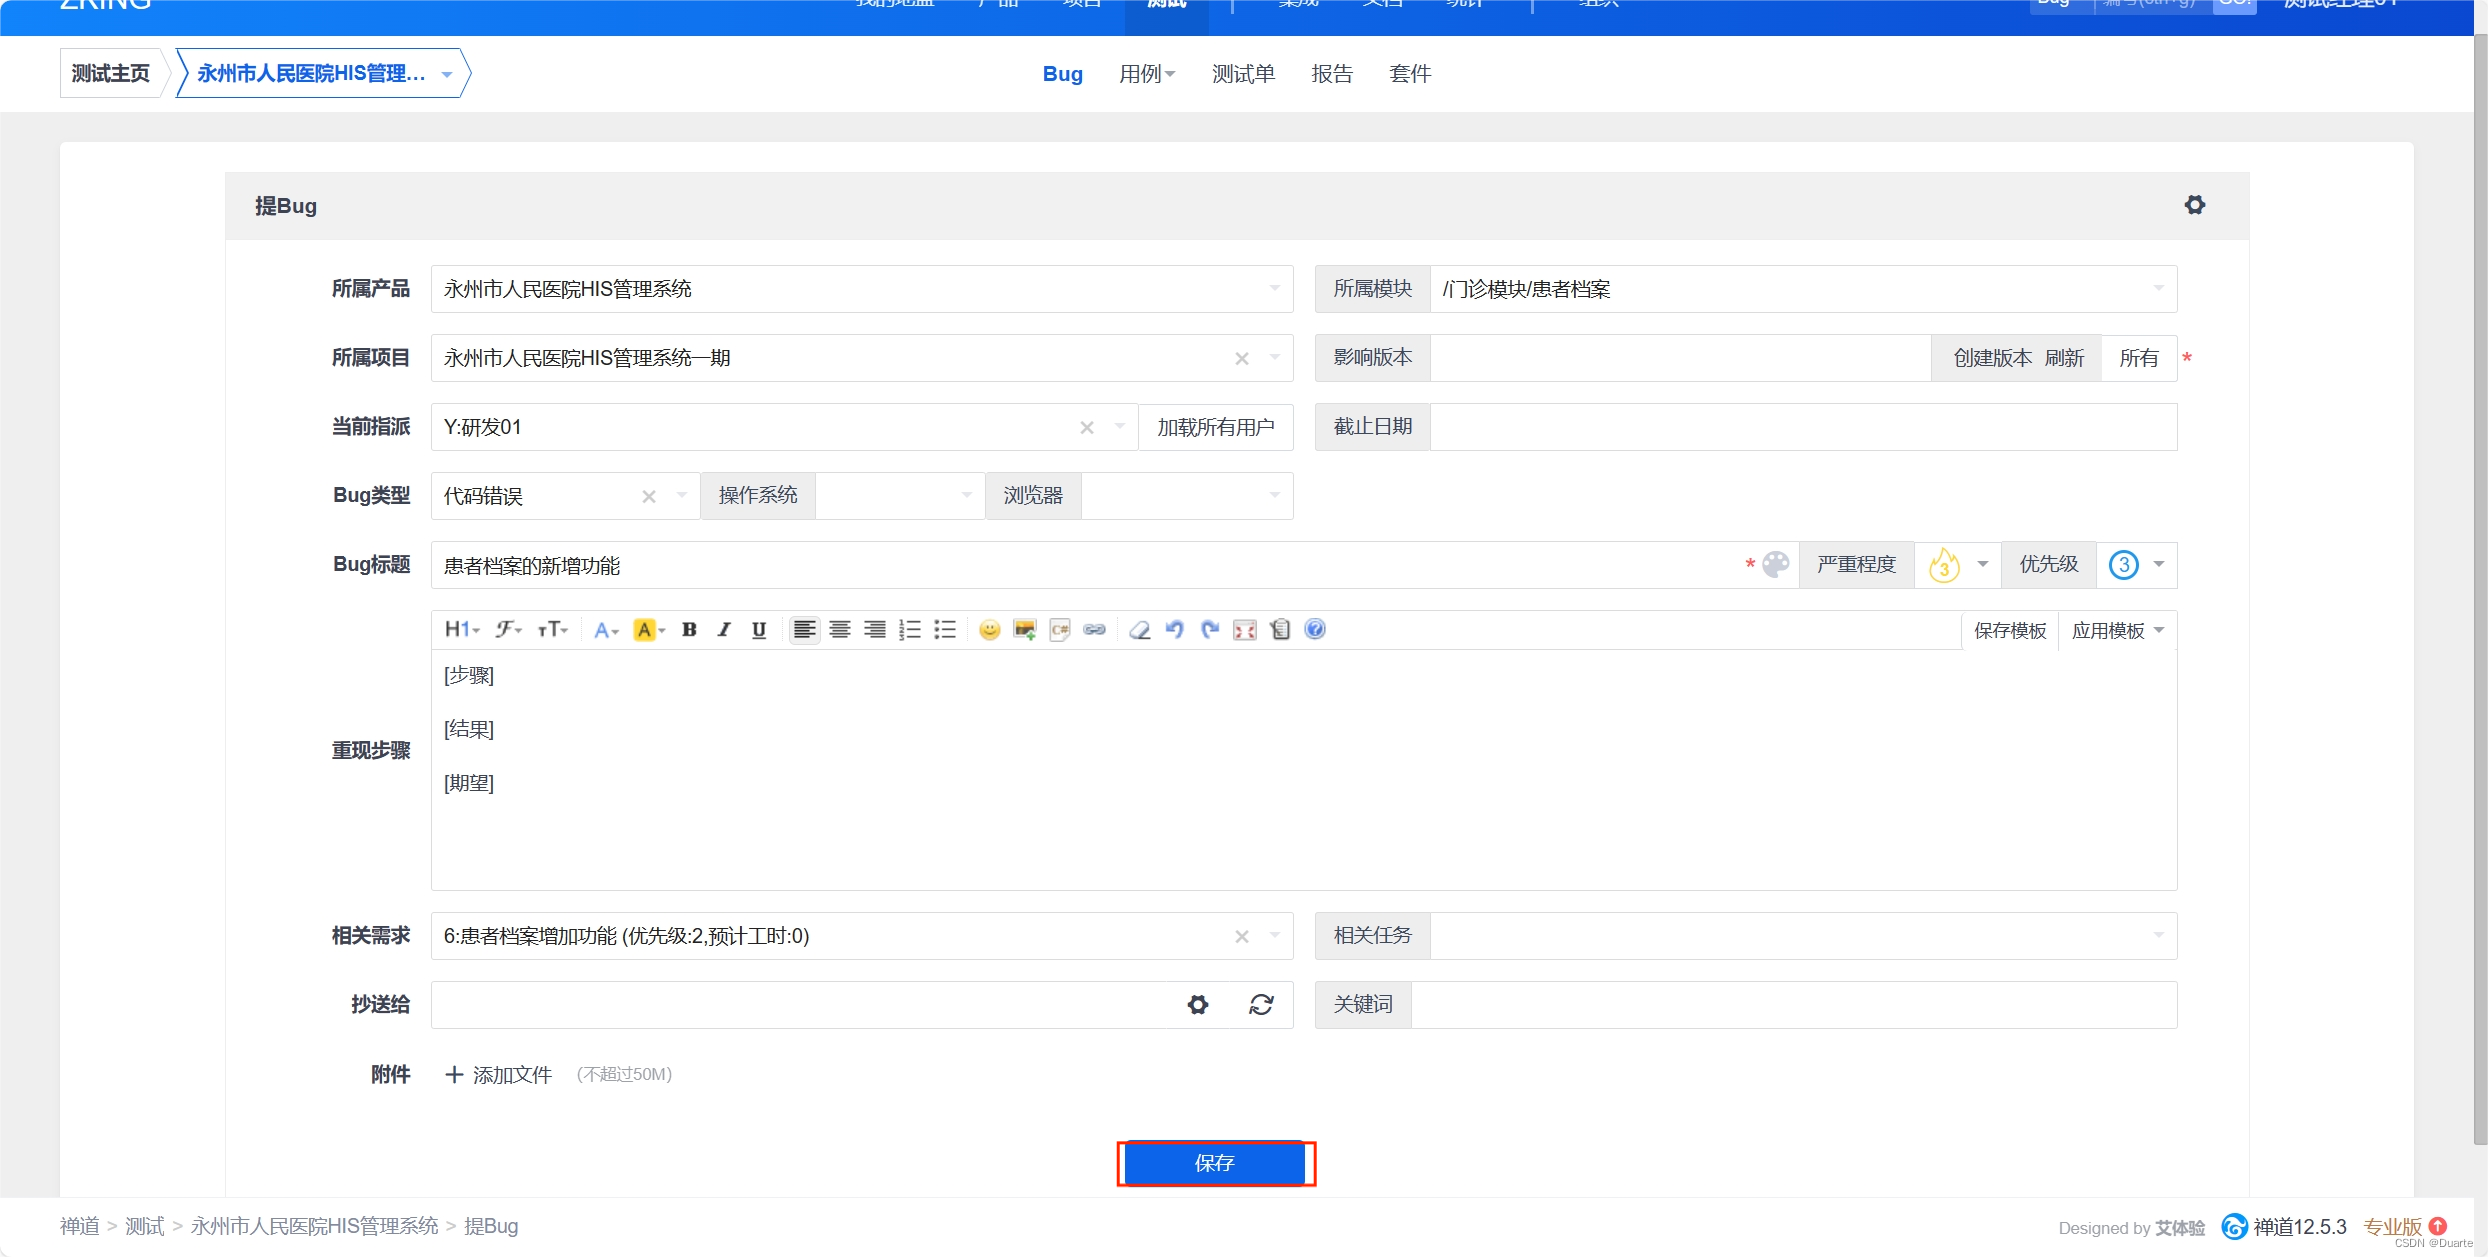Open the settings gear in 提Bug header
Viewport: 2488px width, 1257px height.
point(2194,205)
